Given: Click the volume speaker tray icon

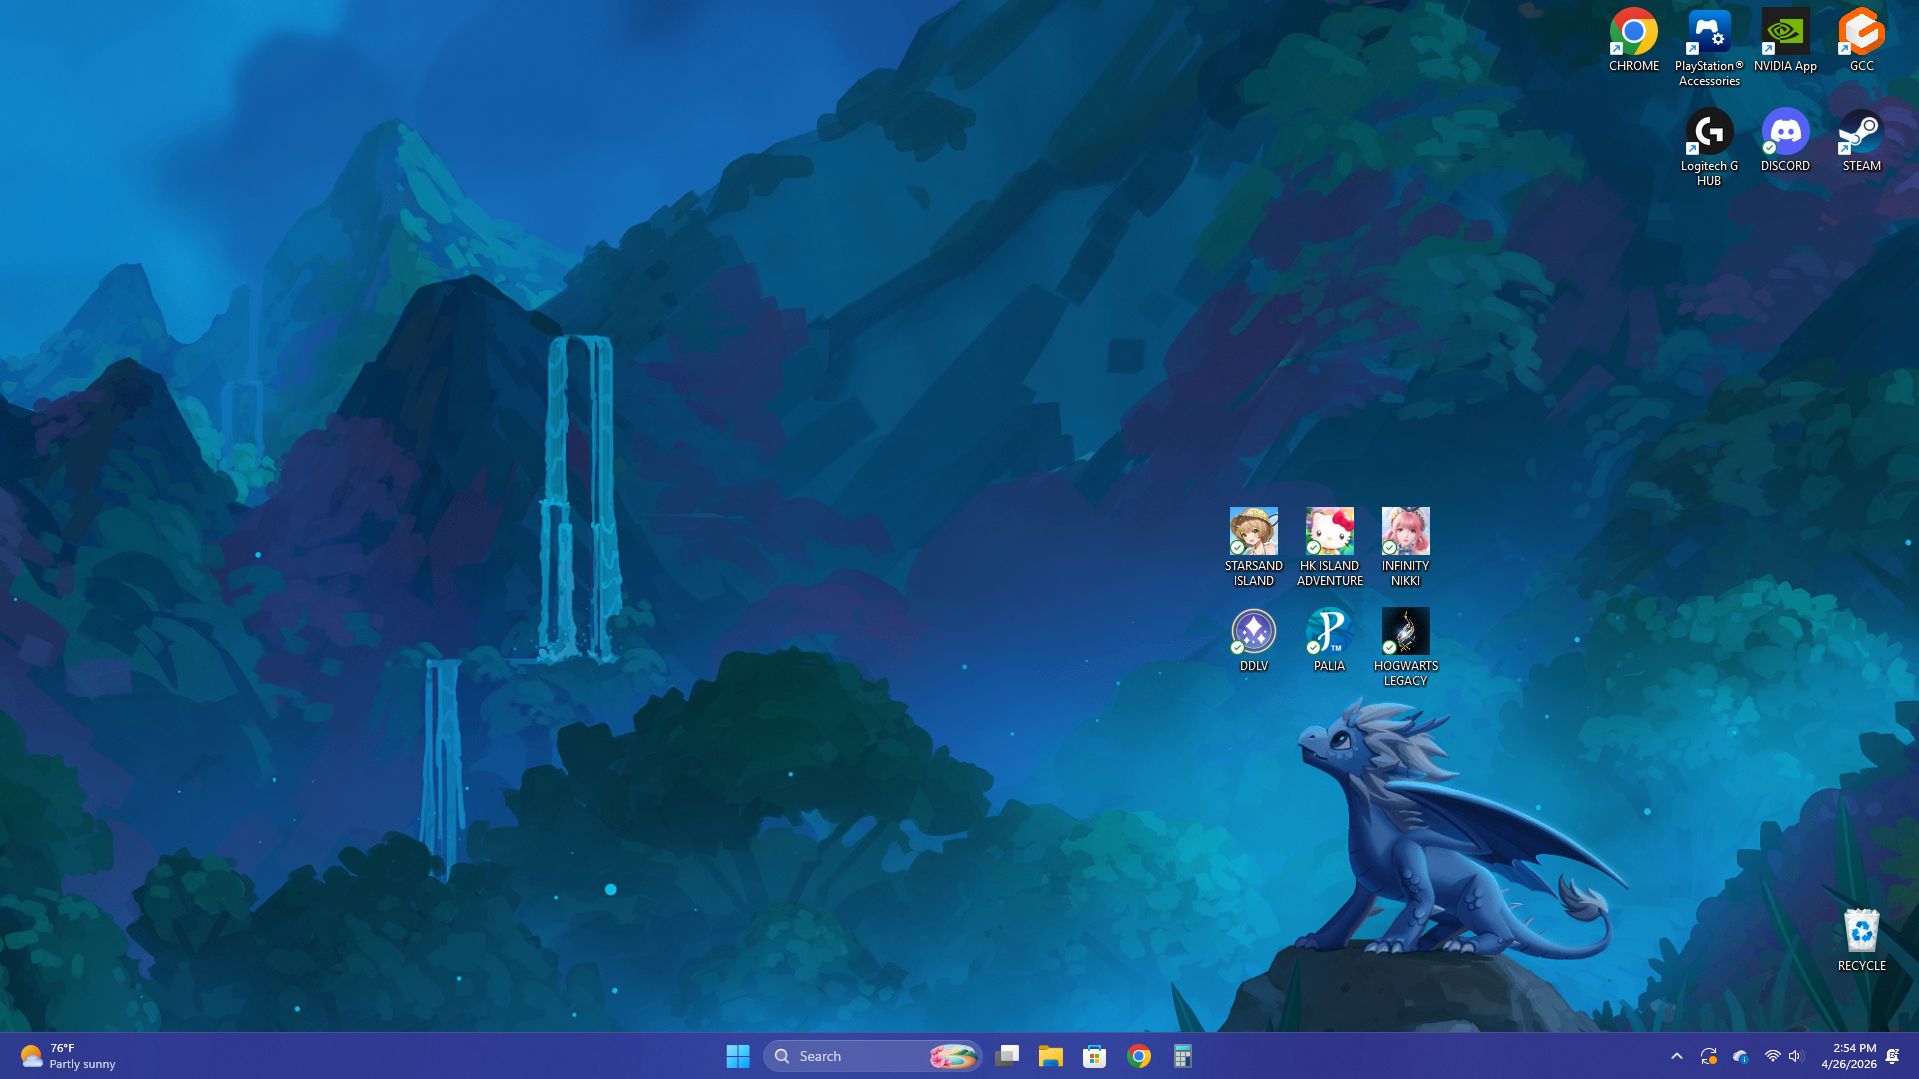Looking at the screenshot, I should point(1795,1056).
